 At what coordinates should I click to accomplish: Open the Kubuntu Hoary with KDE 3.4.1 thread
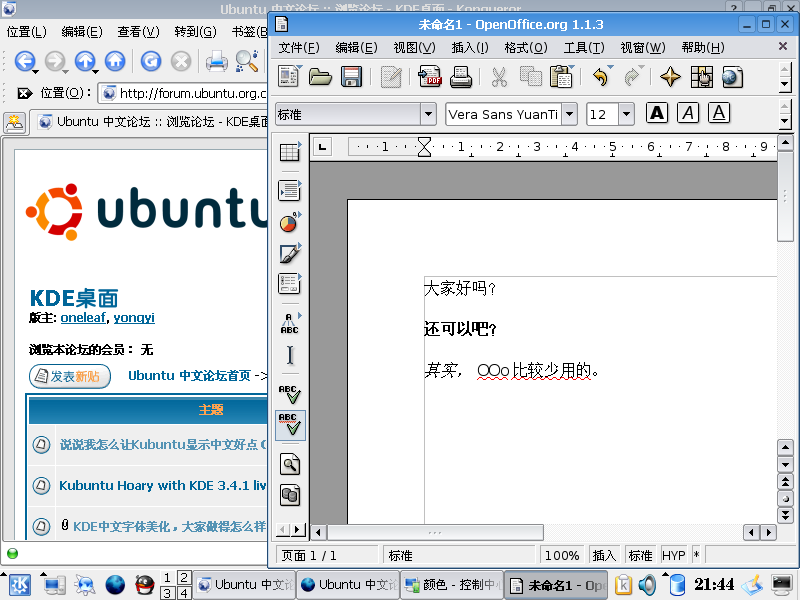coord(163,485)
